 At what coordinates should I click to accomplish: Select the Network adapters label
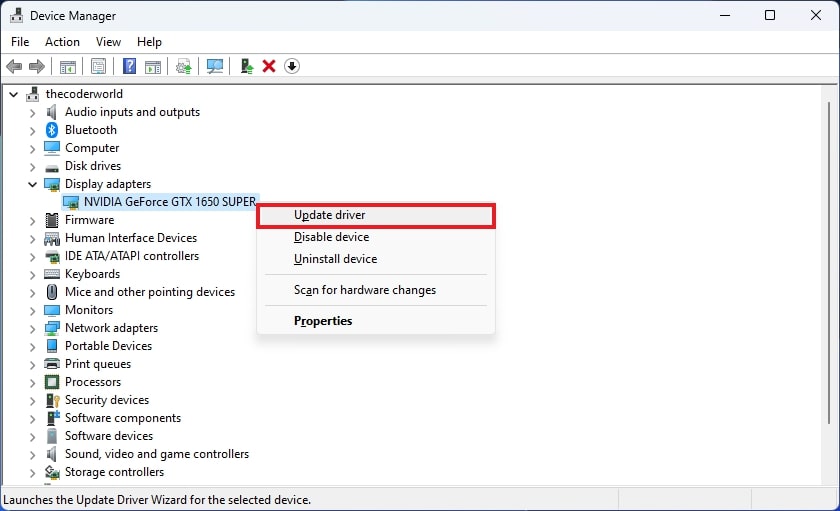pos(111,328)
